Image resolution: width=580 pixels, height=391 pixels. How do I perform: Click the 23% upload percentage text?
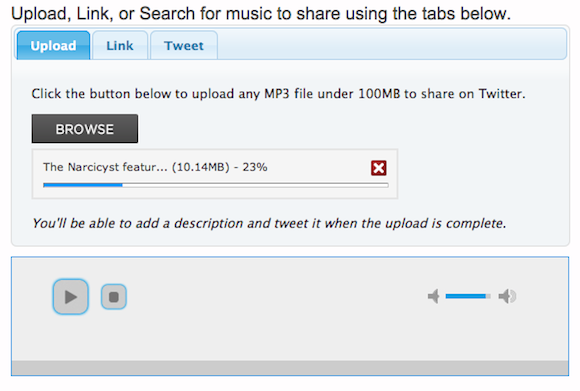click(255, 167)
